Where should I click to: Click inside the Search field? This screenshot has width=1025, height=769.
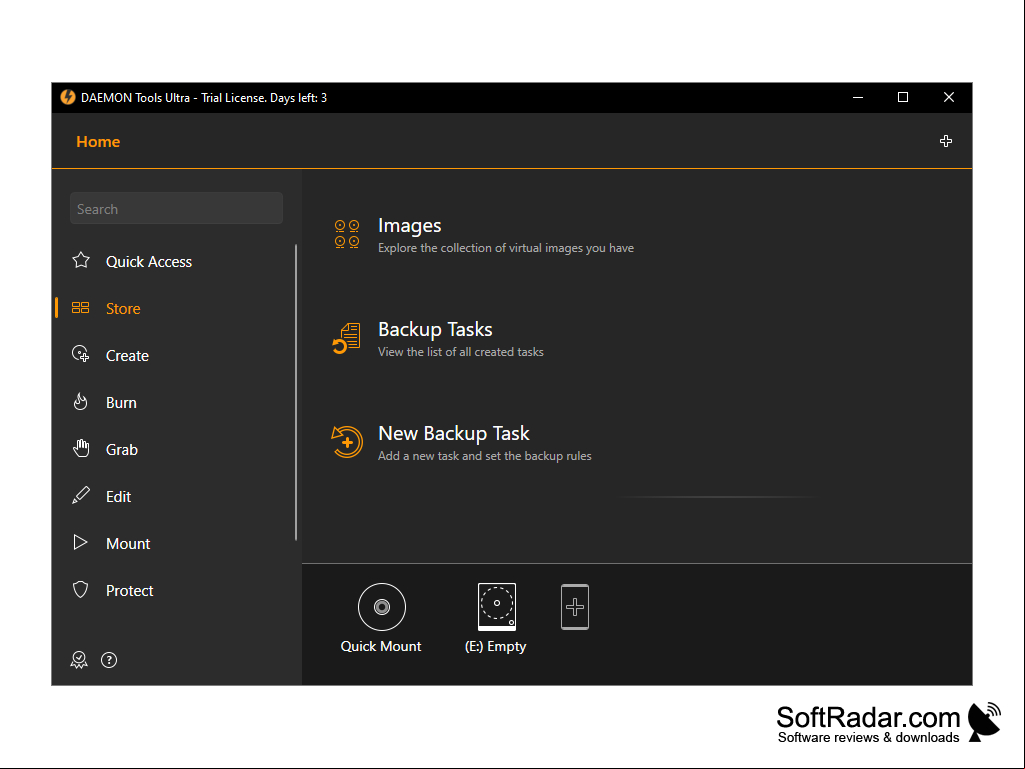tap(176, 209)
